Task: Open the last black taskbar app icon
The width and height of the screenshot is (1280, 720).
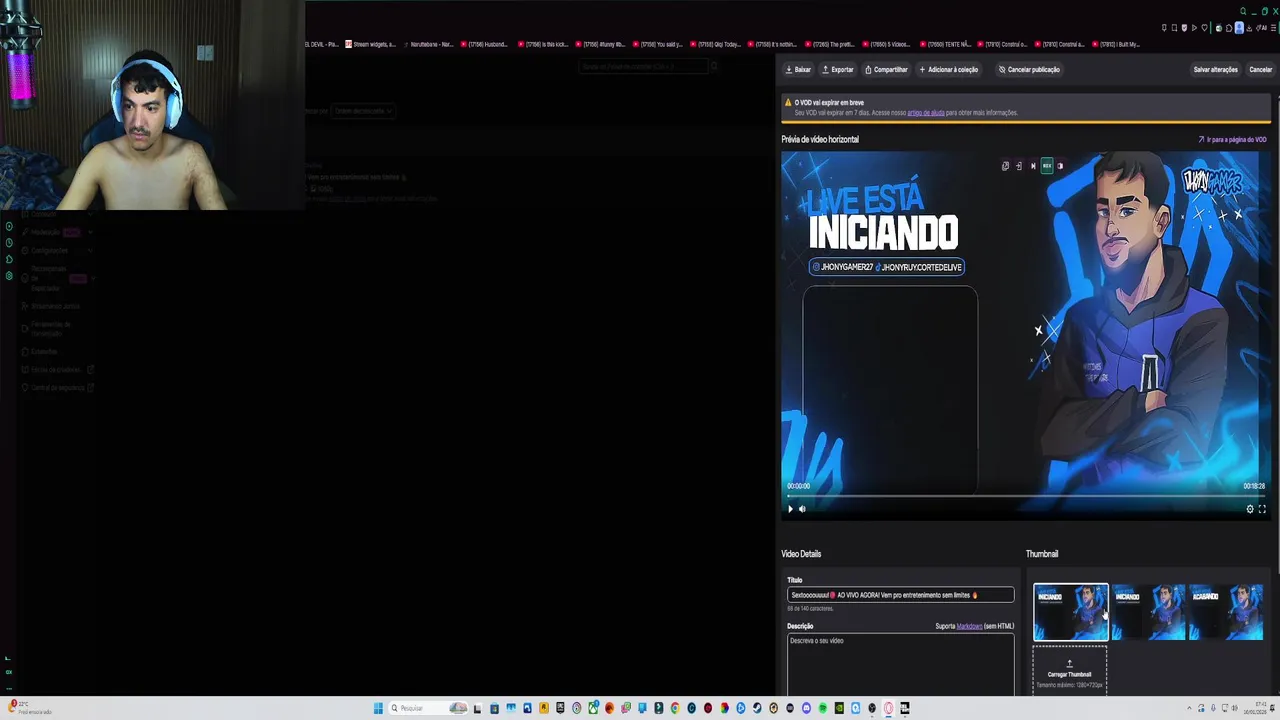Action: pyautogui.click(x=904, y=708)
